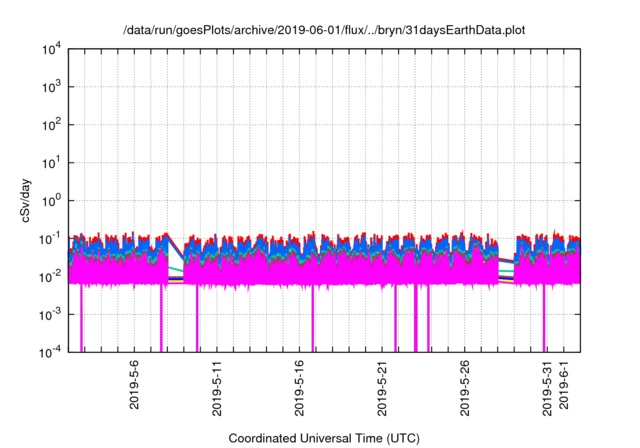Click the 2019-5-11 date tick label
640x448 pixels.
217,385
